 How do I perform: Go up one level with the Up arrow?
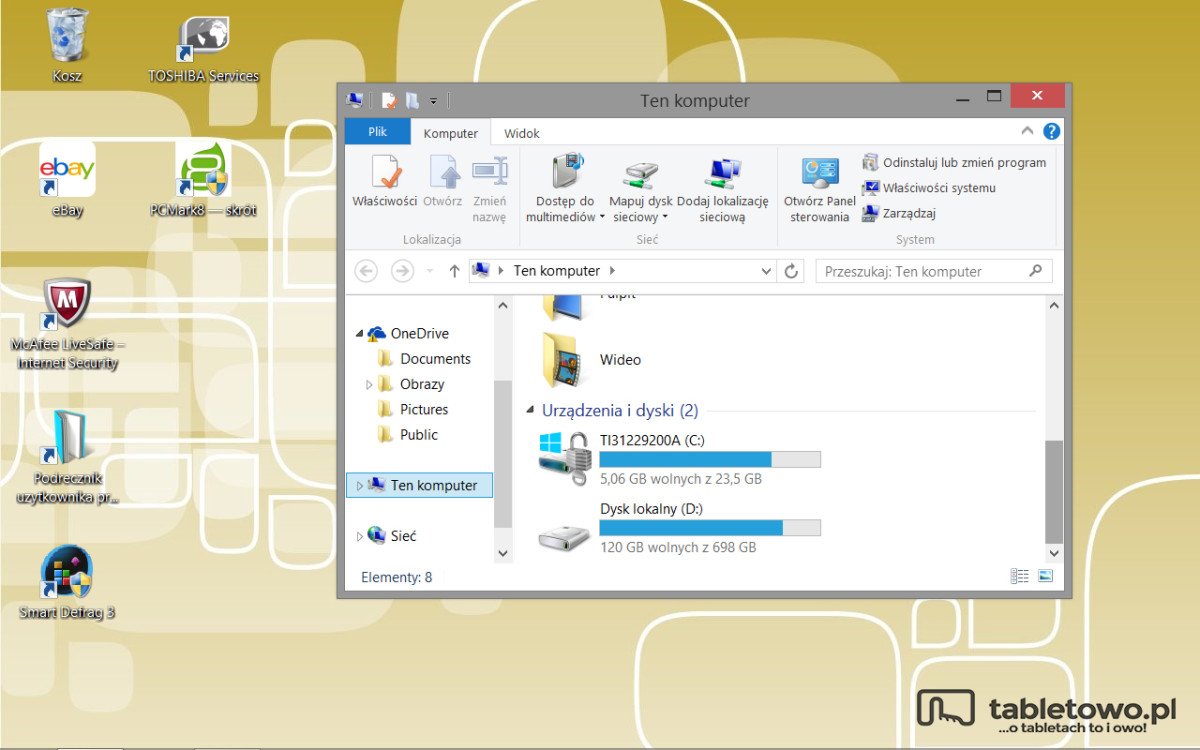click(x=454, y=271)
